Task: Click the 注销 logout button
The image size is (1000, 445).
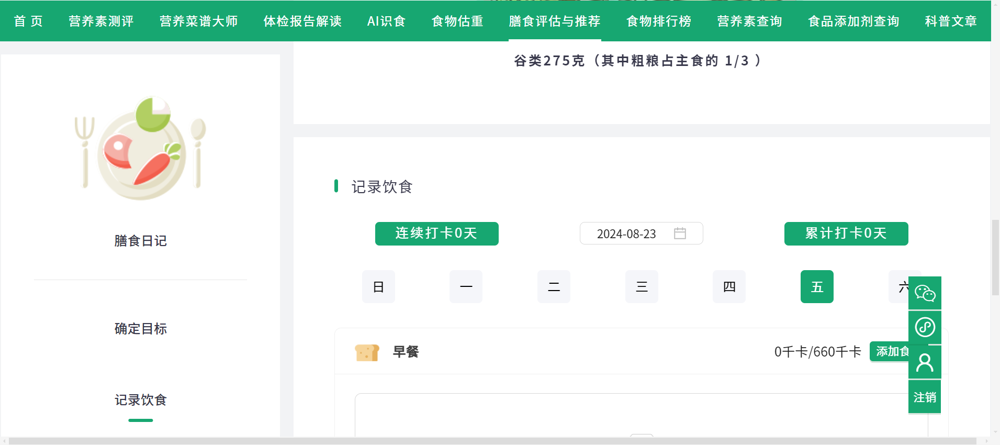Action: (924, 397)
